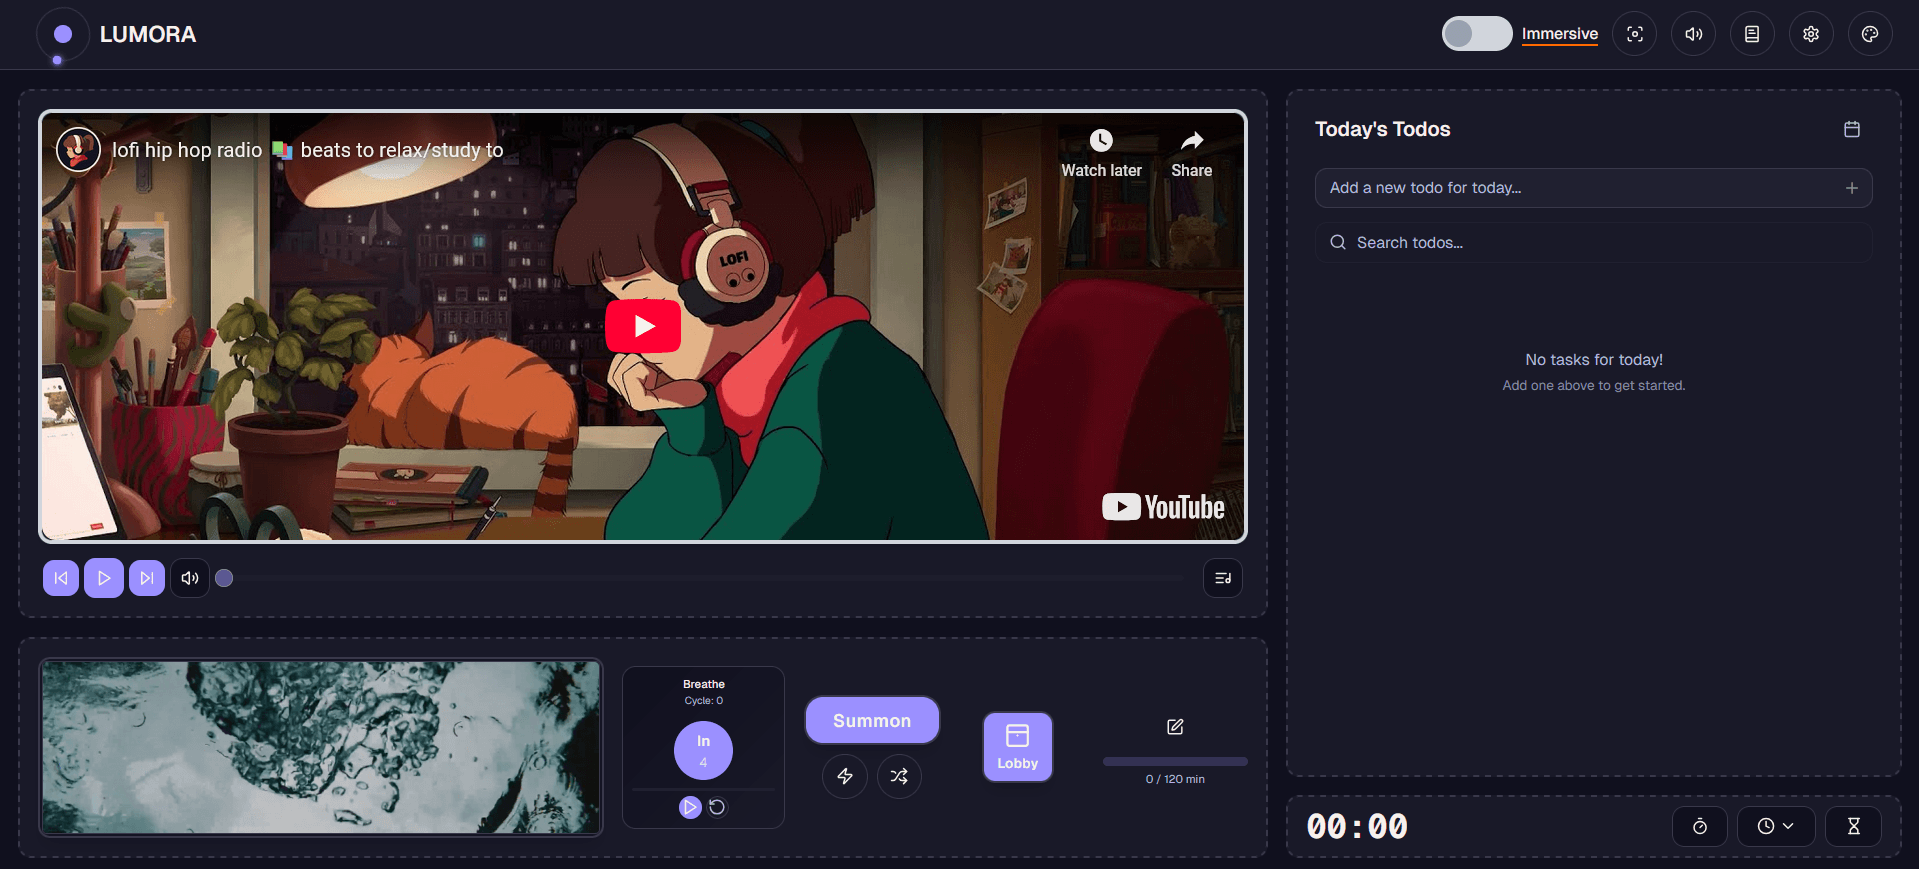1919x869 pixels.
Task: Click the LUMORA brand name
Action: (148, 34)
